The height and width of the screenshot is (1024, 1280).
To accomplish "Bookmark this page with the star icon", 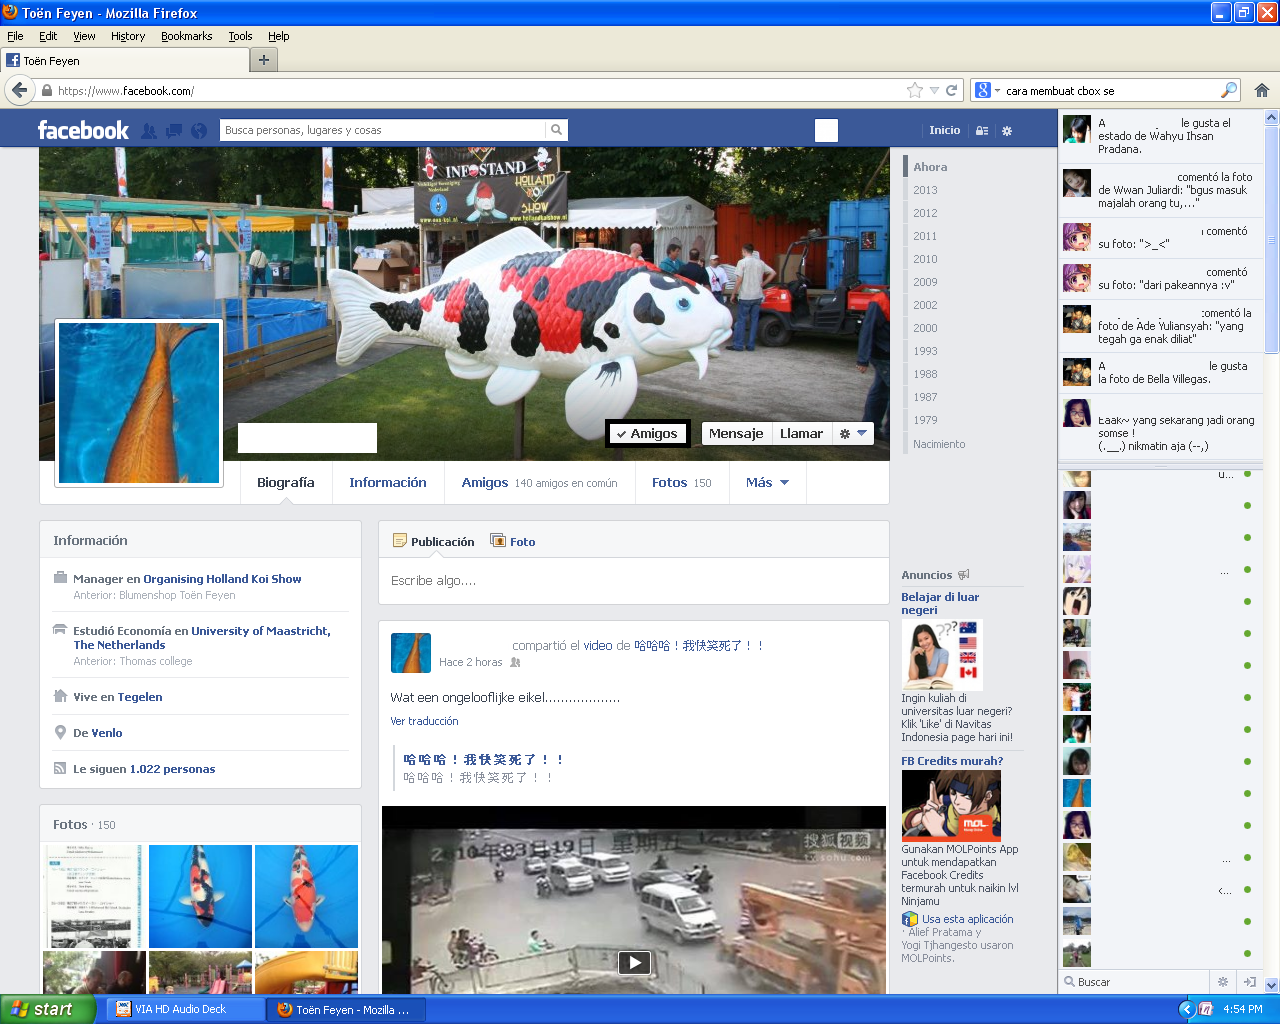I will 914,90.
